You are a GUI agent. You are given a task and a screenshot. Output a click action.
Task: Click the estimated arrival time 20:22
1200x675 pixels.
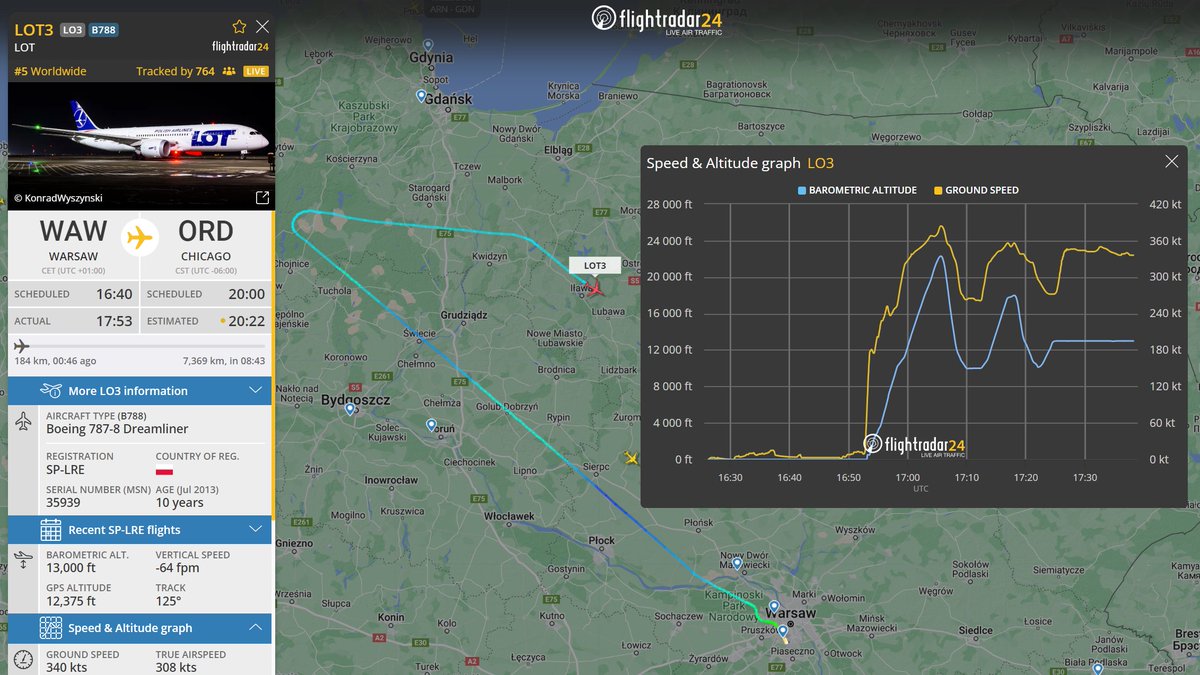click(245, 321)
